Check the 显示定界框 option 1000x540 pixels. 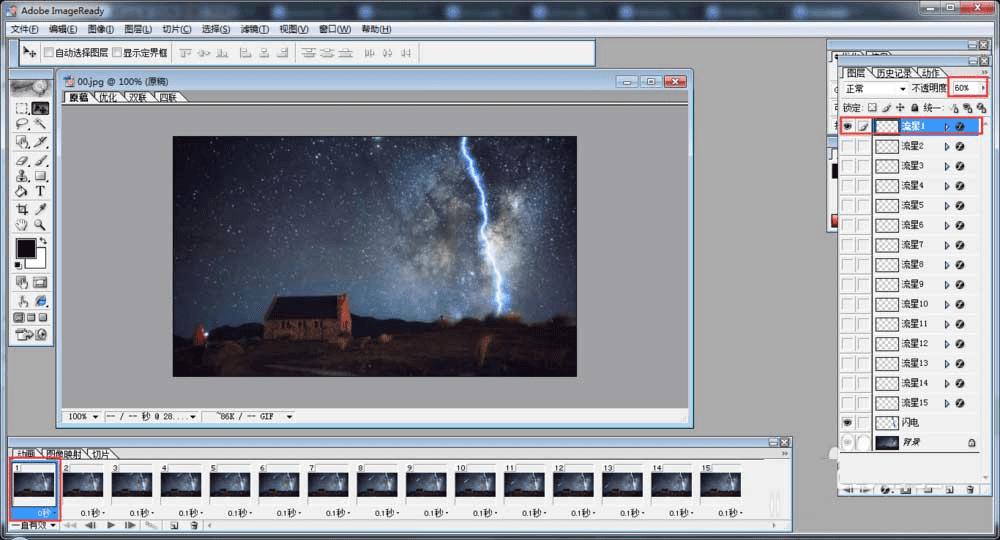point(116,52)
